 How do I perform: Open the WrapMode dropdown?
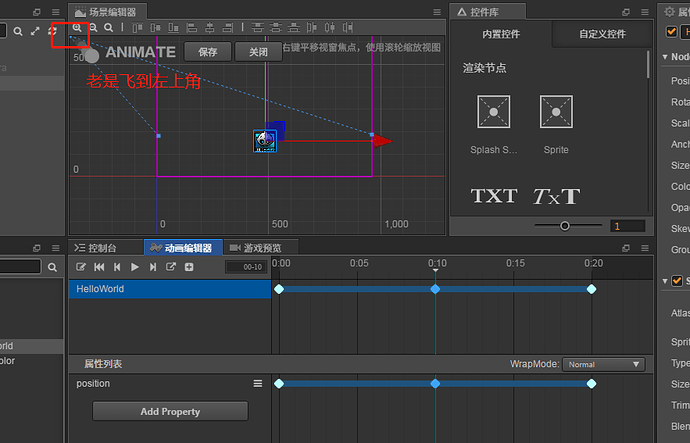(x=602, y=365)
